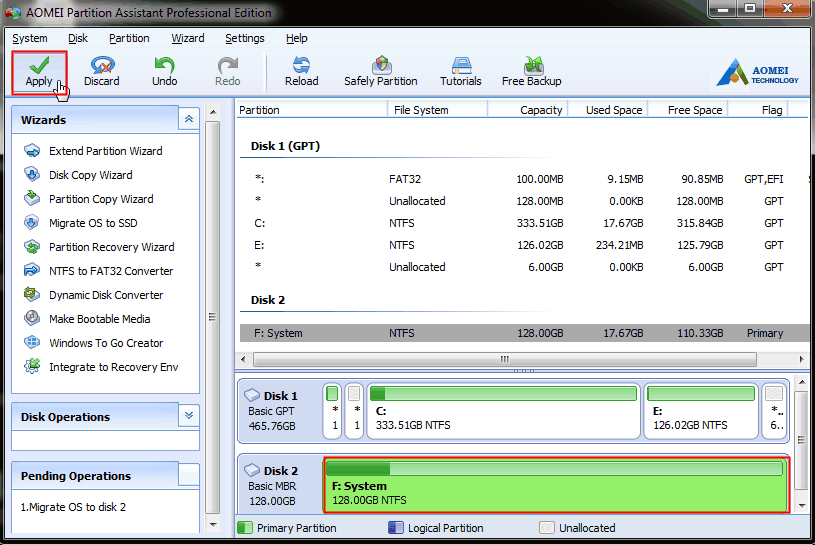The height and width of the screenshot is (545, 815).
Task: Click the AOMEI Technology logo
Action: tap(756, 73)
